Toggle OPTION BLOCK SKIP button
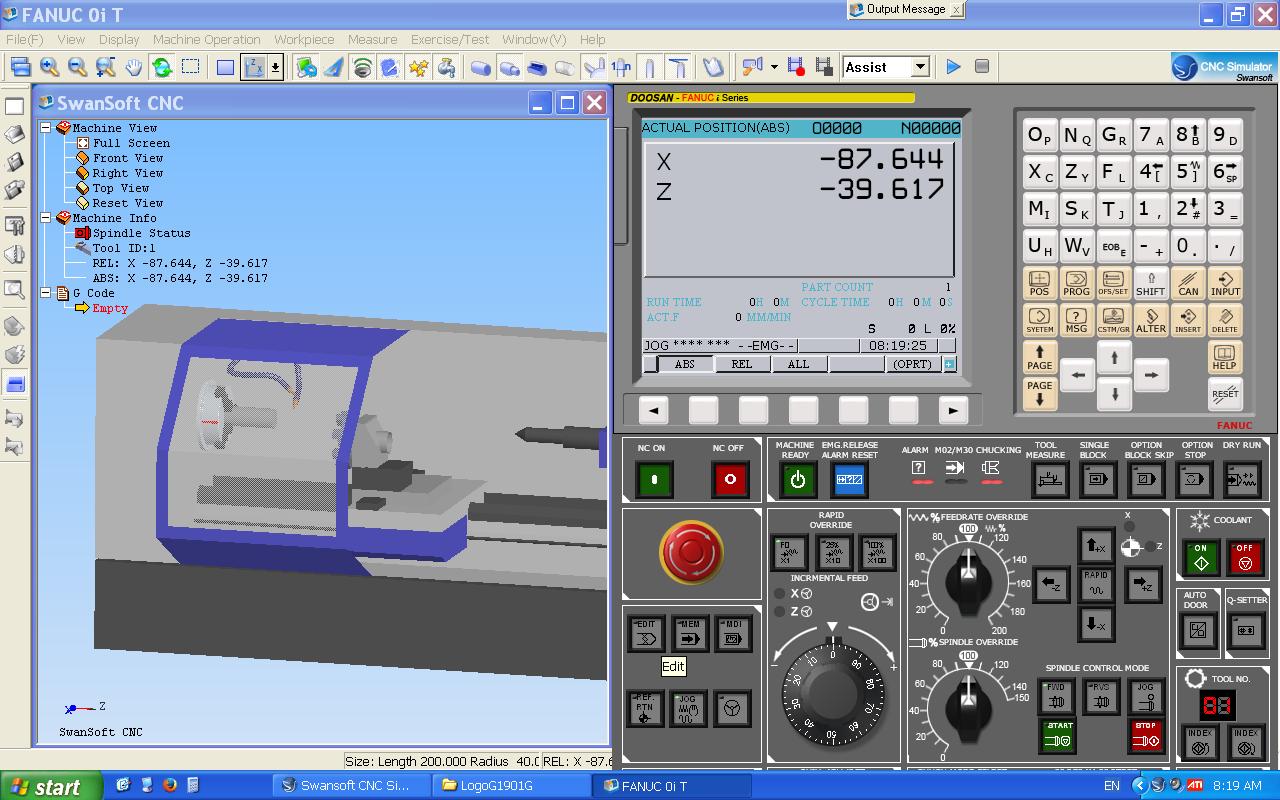Screen dimensions: 1280x800 pyautogui.click(x=1145, y=480)
